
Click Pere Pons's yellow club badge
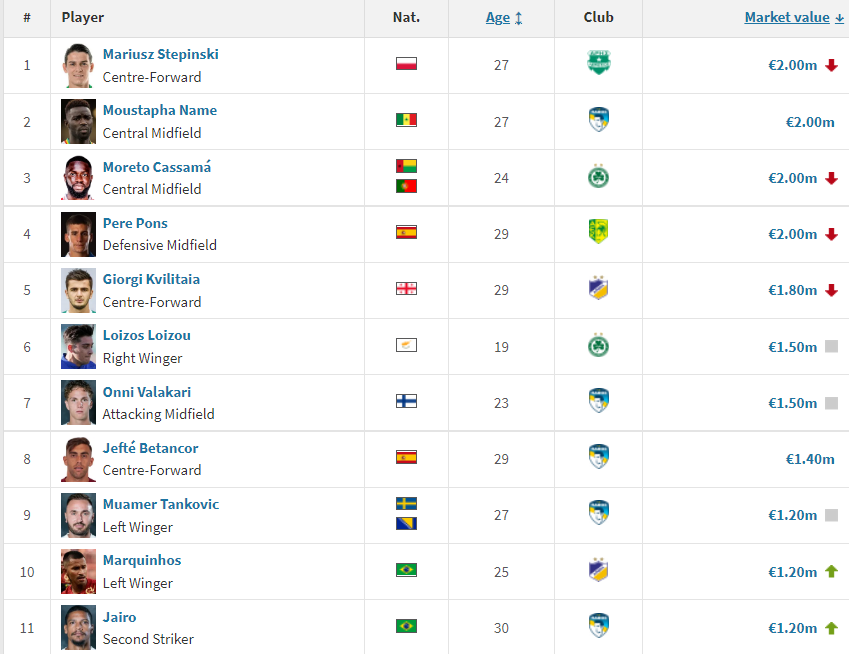[x=598, y=232]
